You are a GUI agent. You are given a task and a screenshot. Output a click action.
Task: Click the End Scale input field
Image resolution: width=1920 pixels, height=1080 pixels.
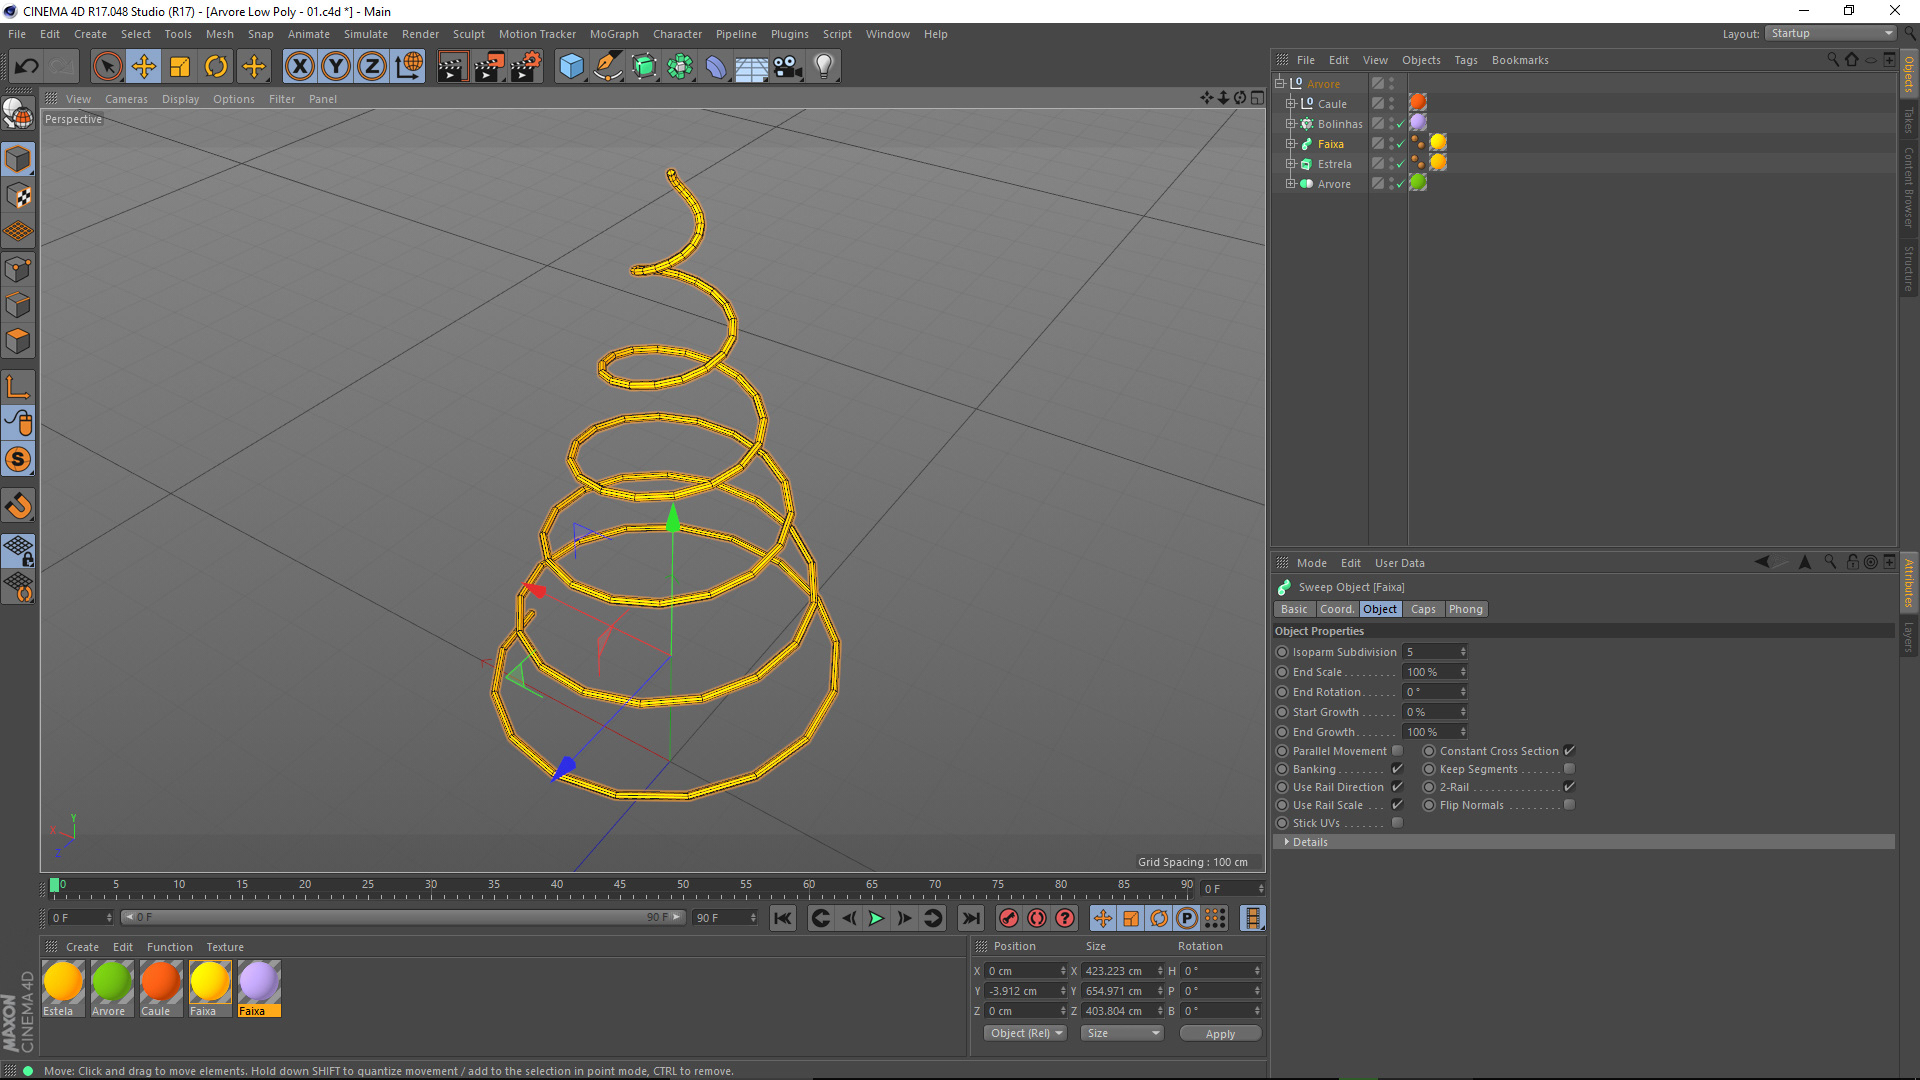point(1430,672)
